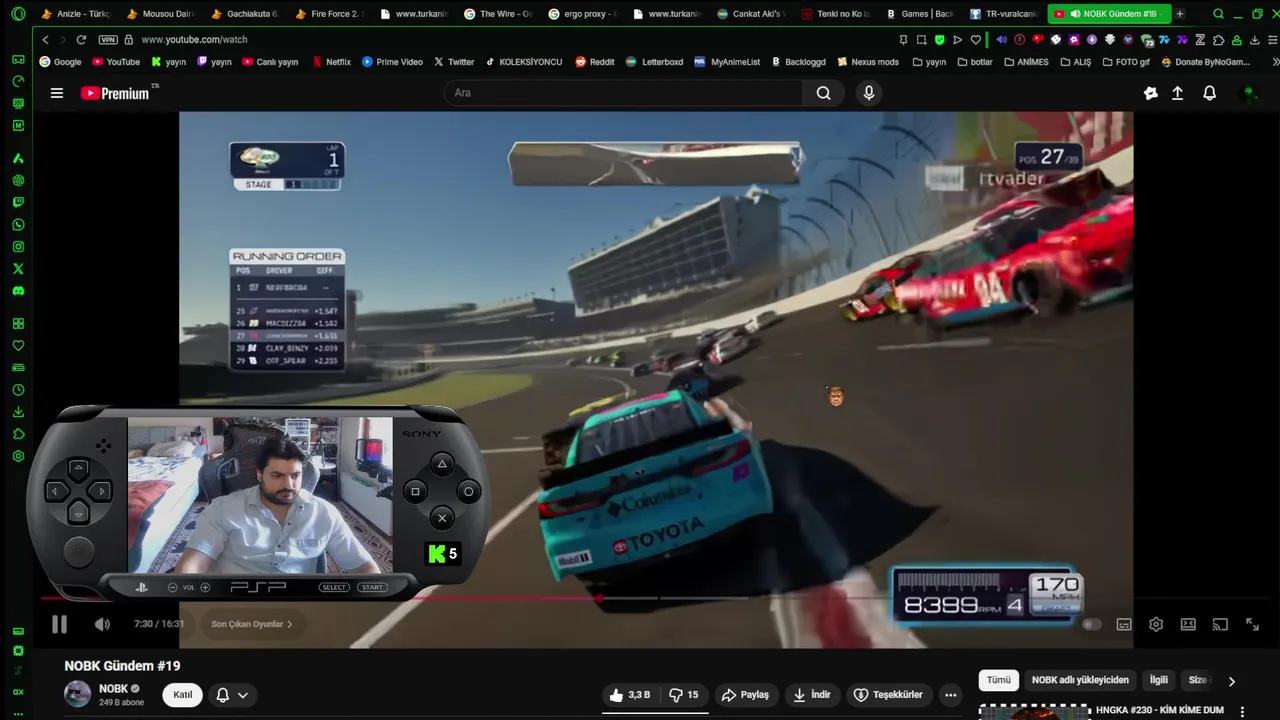
Task: Open the Nexus mods bookmark
Action: tap(867, 62)
